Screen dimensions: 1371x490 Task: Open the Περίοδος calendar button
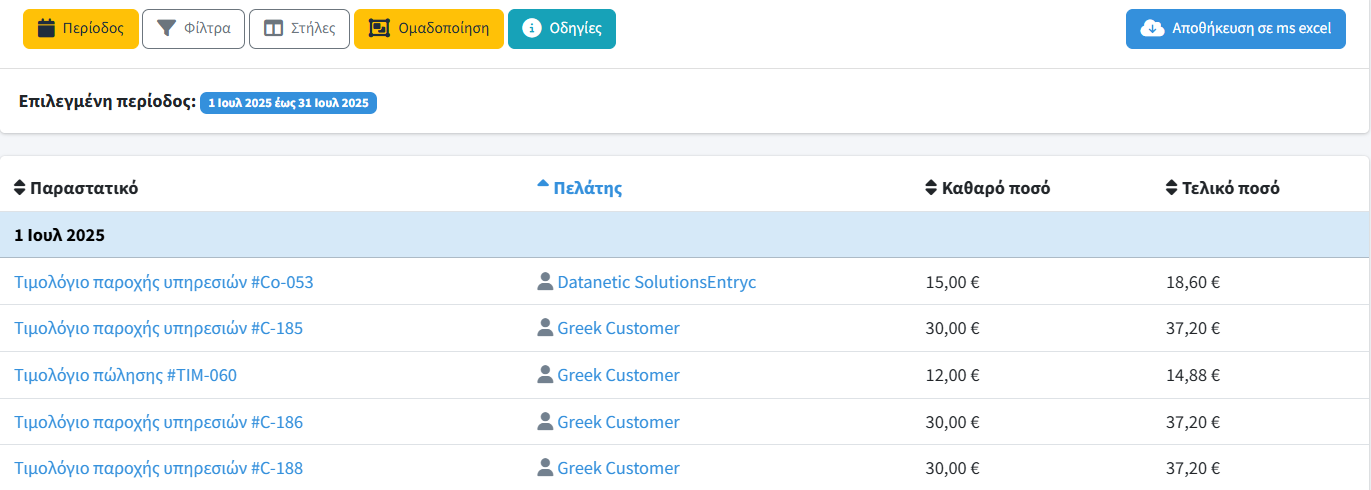pos(80,28)
